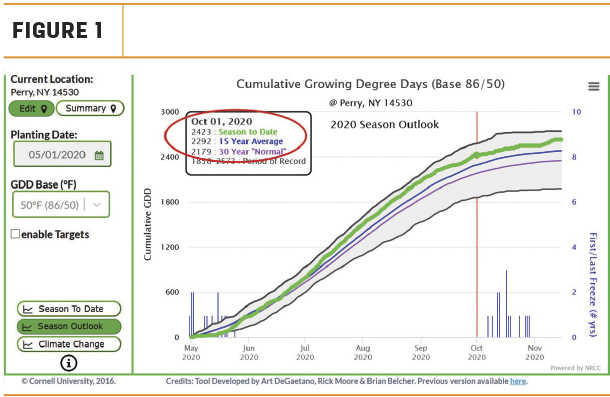
Task: Switch to the Climate Change view
Action: 69,344
